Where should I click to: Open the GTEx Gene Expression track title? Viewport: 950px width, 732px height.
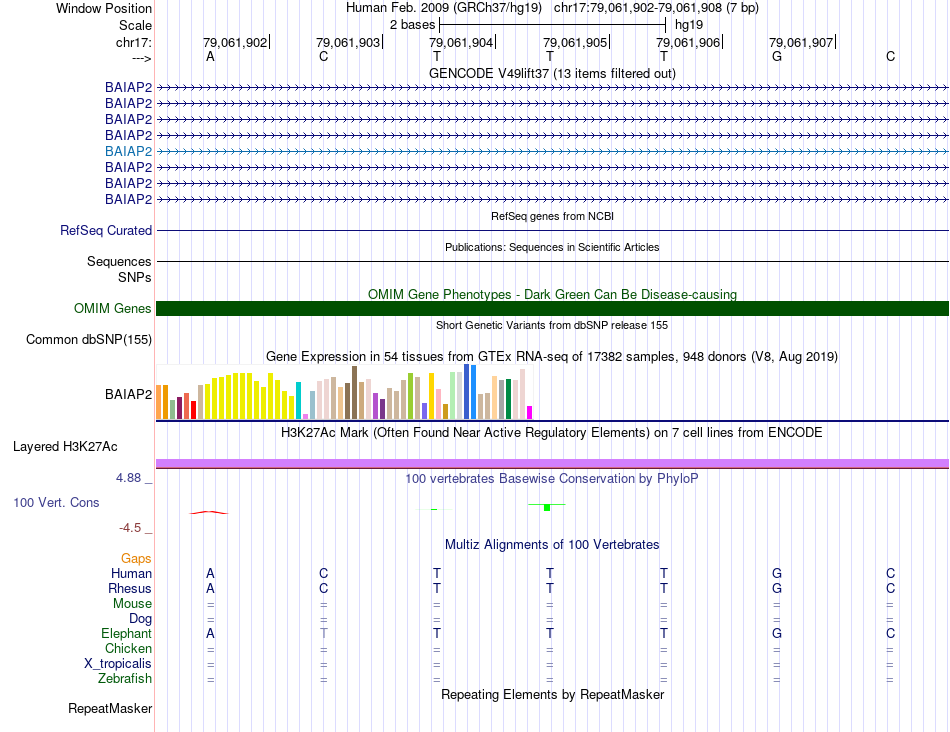[x=552, y=356]
